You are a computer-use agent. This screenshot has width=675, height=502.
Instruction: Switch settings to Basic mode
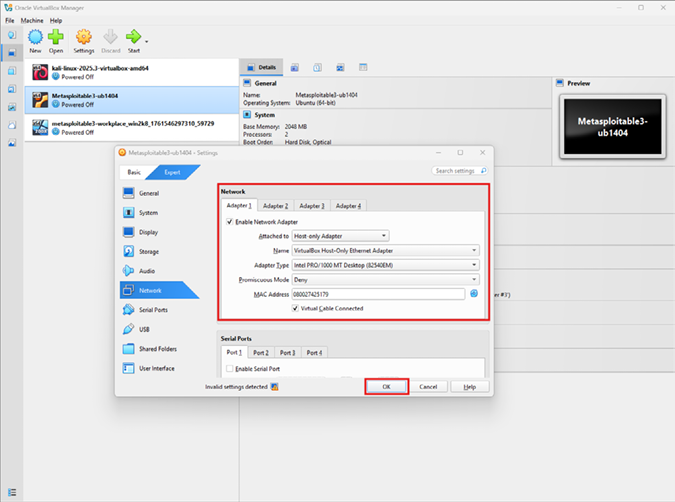pos(134,172)
